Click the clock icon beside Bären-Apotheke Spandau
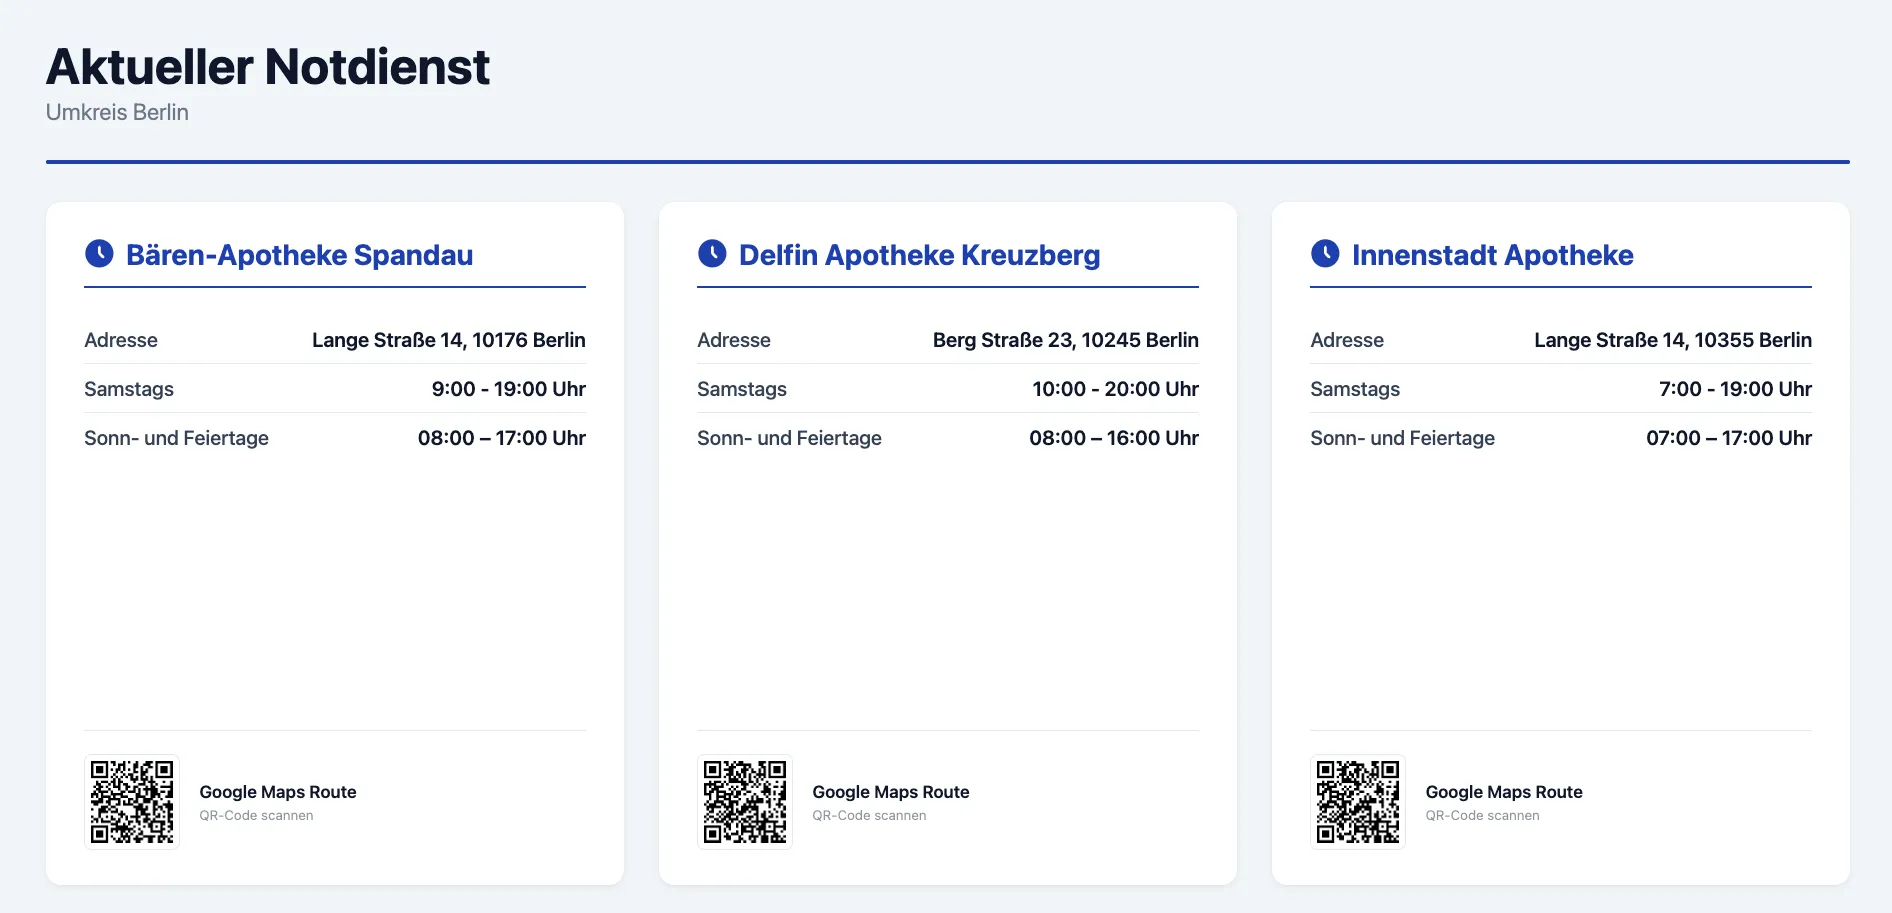This screenshot has width=1892, height=913. 99,254
